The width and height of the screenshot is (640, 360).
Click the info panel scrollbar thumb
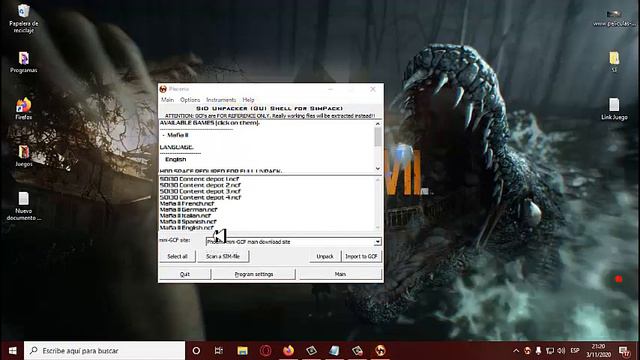[378, 136]
